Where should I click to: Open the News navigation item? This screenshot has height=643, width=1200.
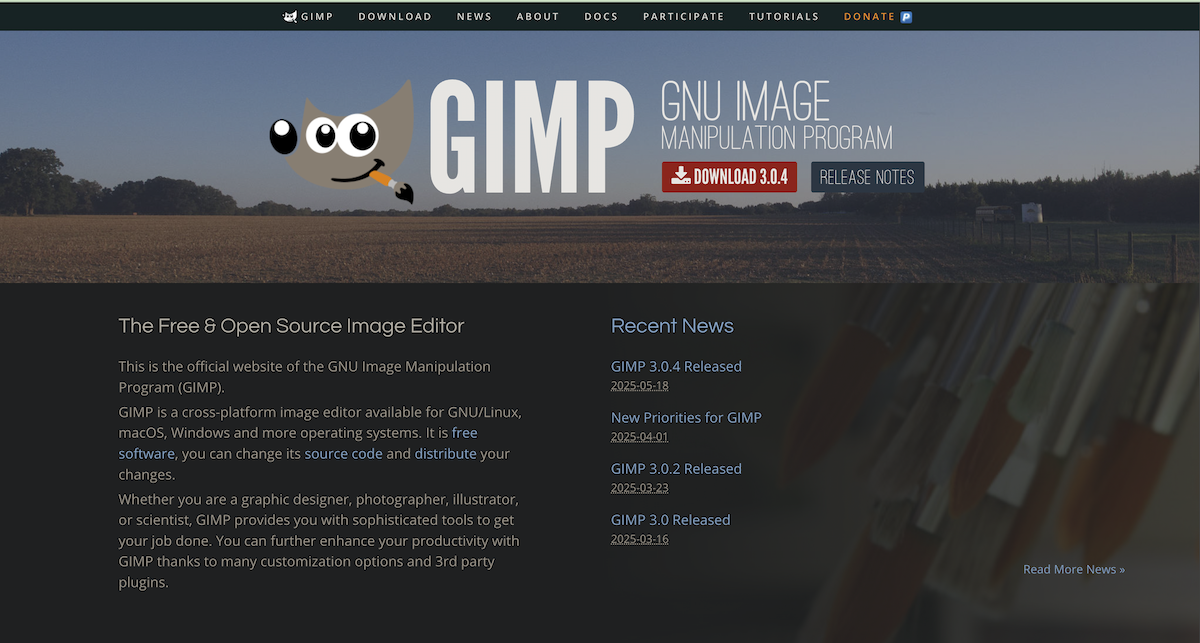[x=474, y=17]
